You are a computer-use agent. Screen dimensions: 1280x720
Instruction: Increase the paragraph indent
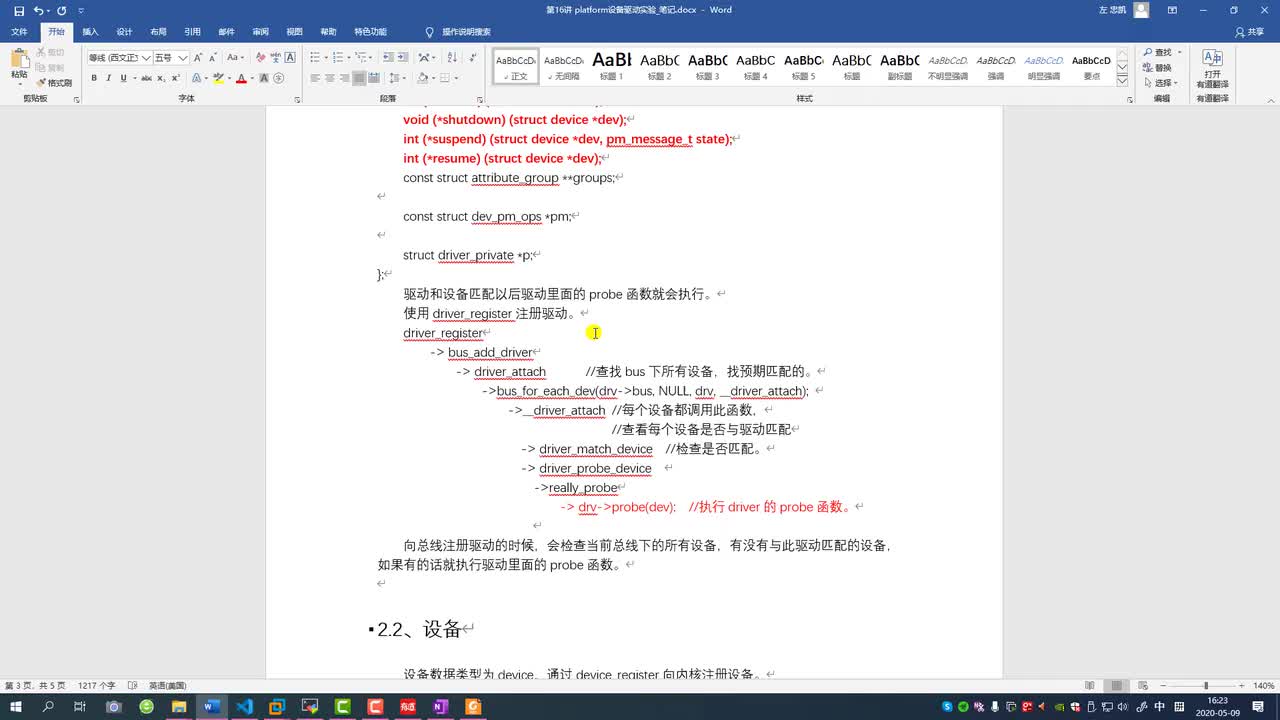(x=403, y=58)
